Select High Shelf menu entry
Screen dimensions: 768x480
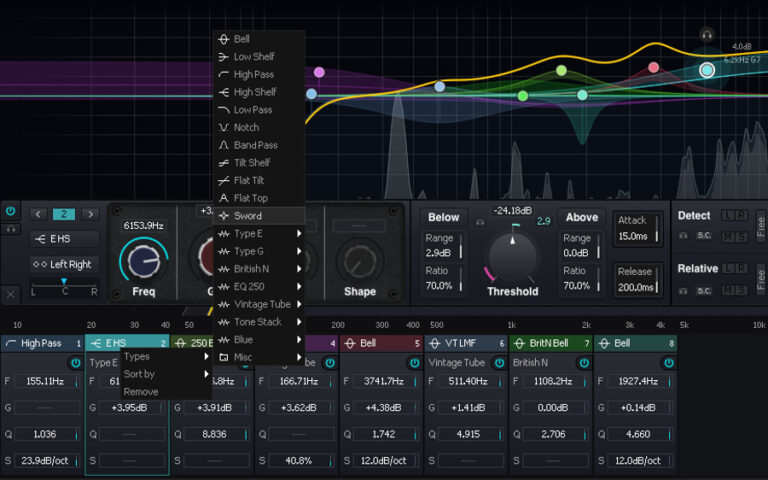(x=259, y=92)
